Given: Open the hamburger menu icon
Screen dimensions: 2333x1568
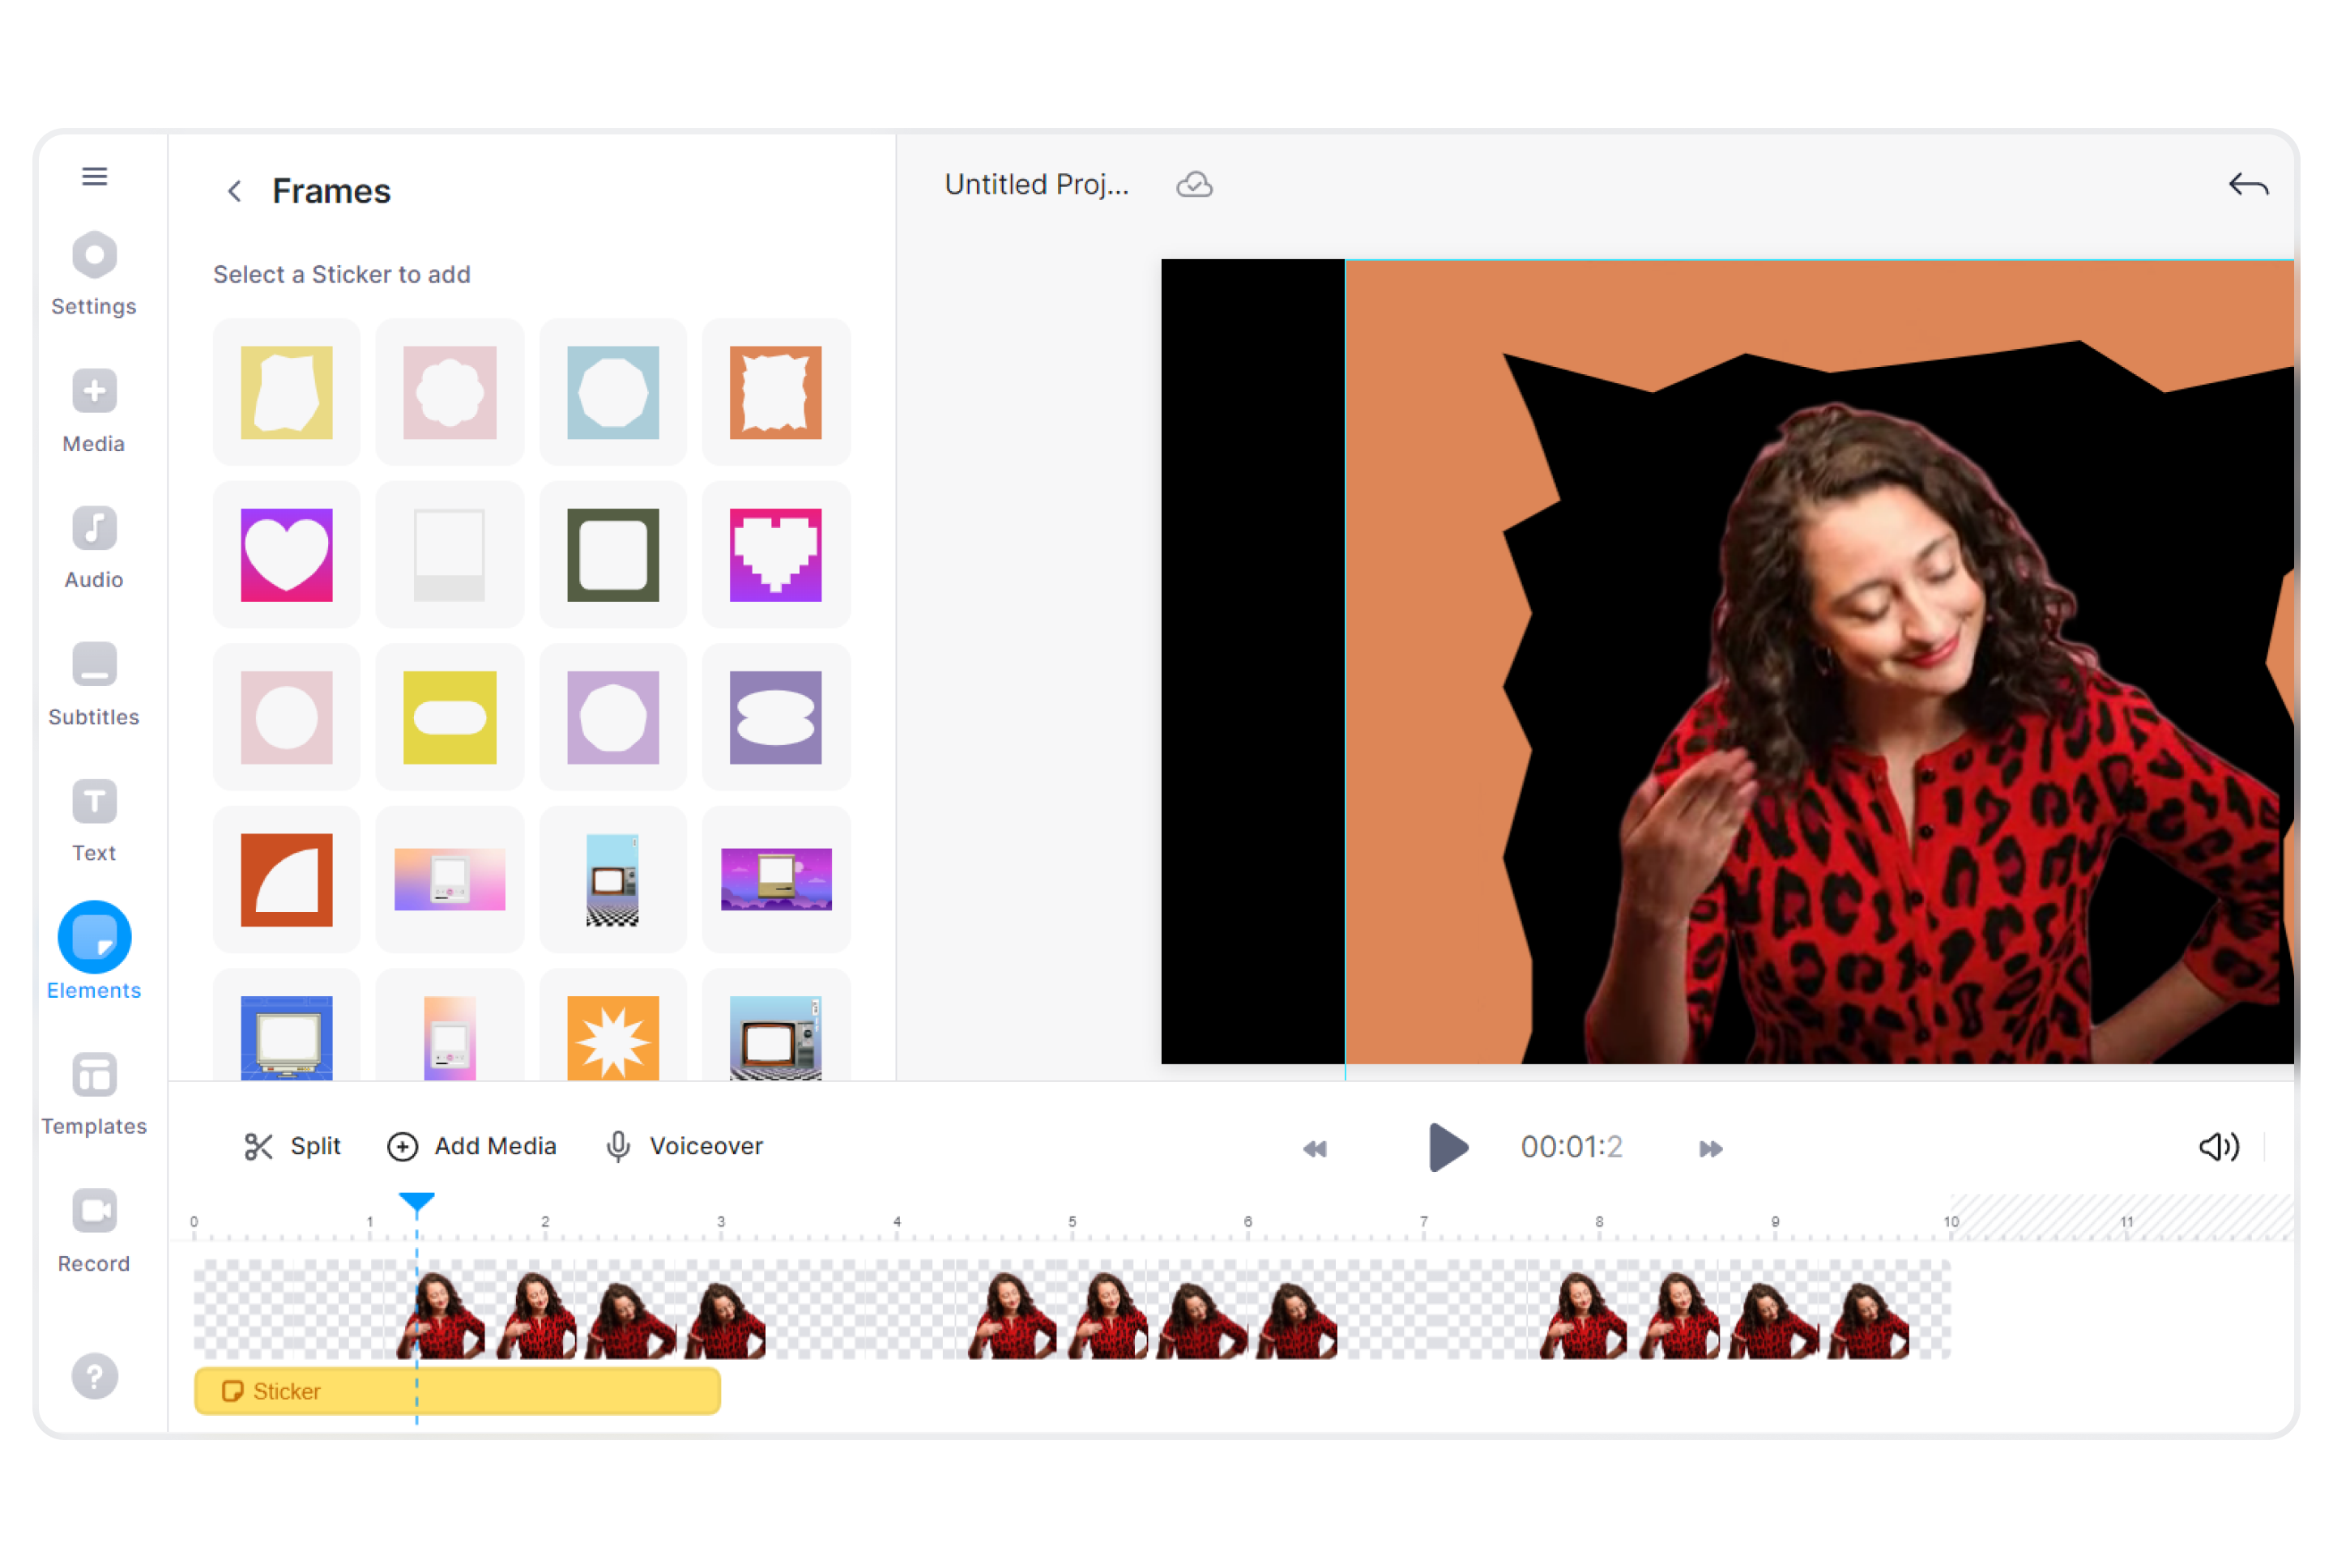Looking at the screenshot, I should [94, 176].
